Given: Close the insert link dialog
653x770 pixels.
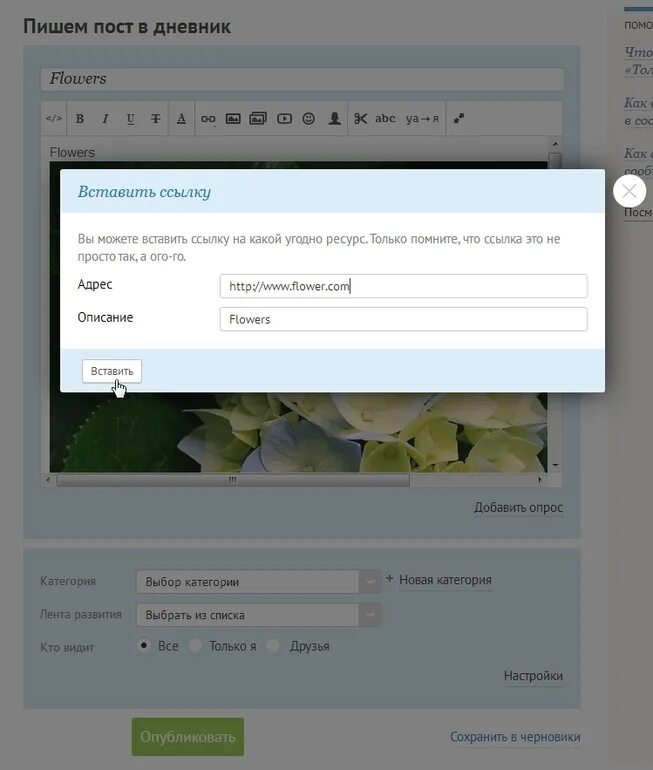Looking at the screenshot, I should (x=629, y=191).
